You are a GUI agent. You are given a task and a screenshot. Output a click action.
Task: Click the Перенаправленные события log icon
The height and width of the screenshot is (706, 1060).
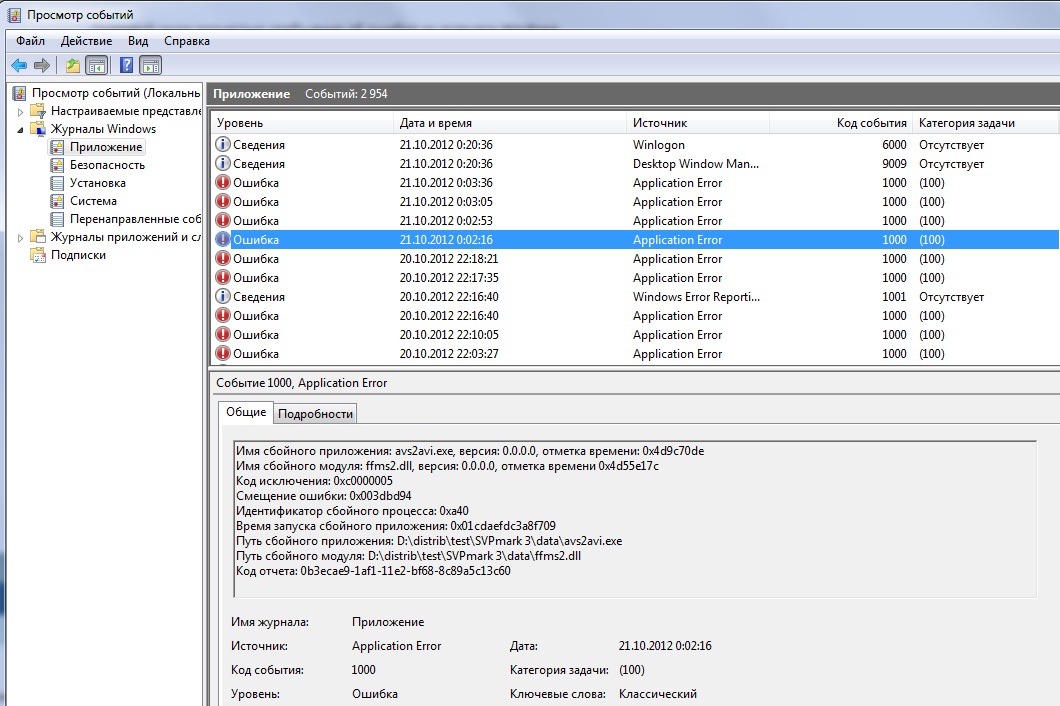(57, 219)
